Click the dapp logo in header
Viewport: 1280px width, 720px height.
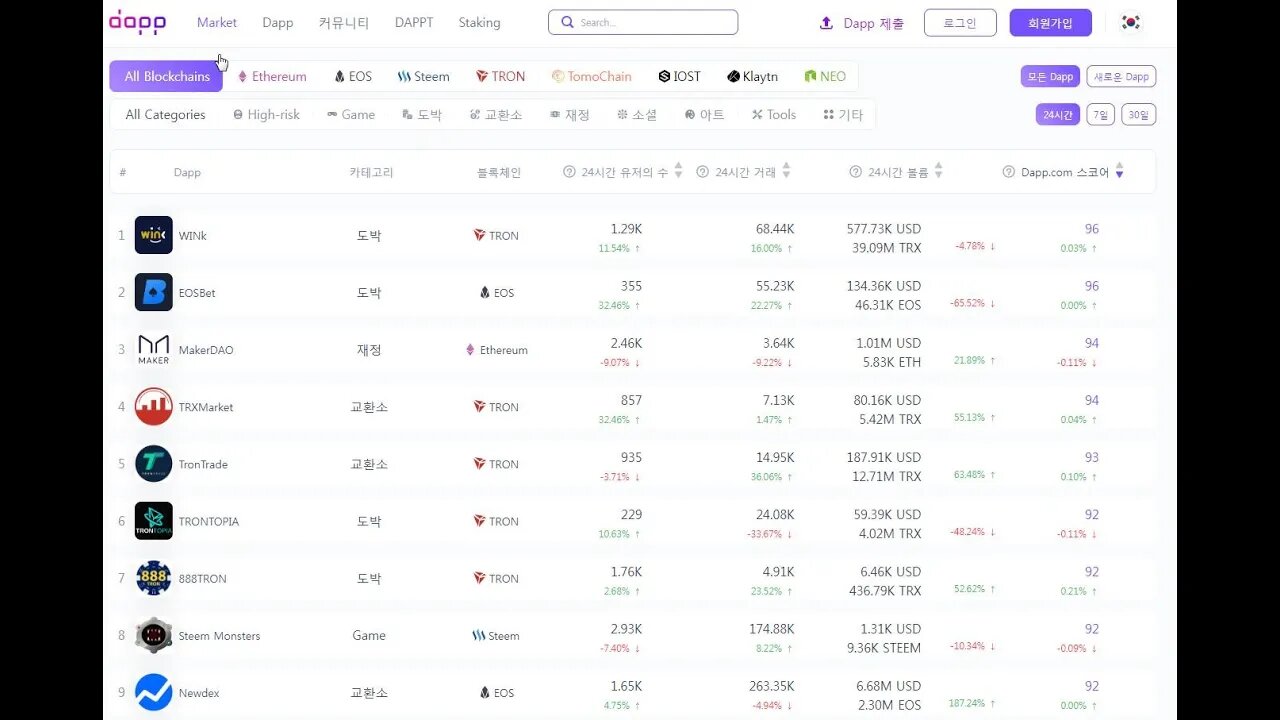coord(137,22)
